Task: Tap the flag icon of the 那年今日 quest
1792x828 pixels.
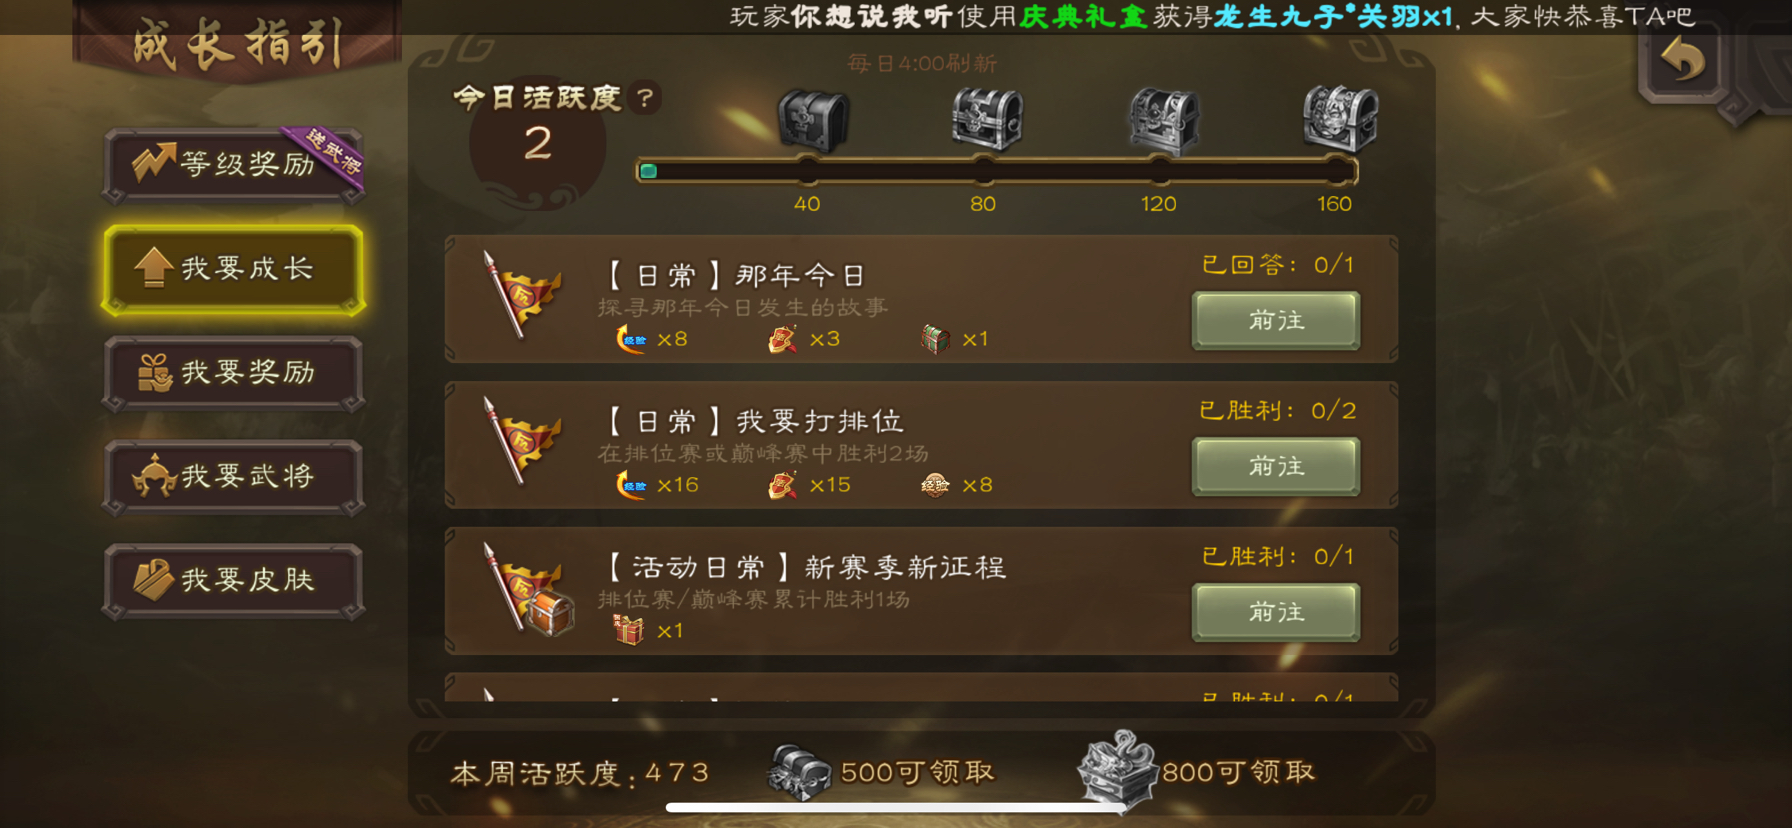Action: [x=520, y=295]
